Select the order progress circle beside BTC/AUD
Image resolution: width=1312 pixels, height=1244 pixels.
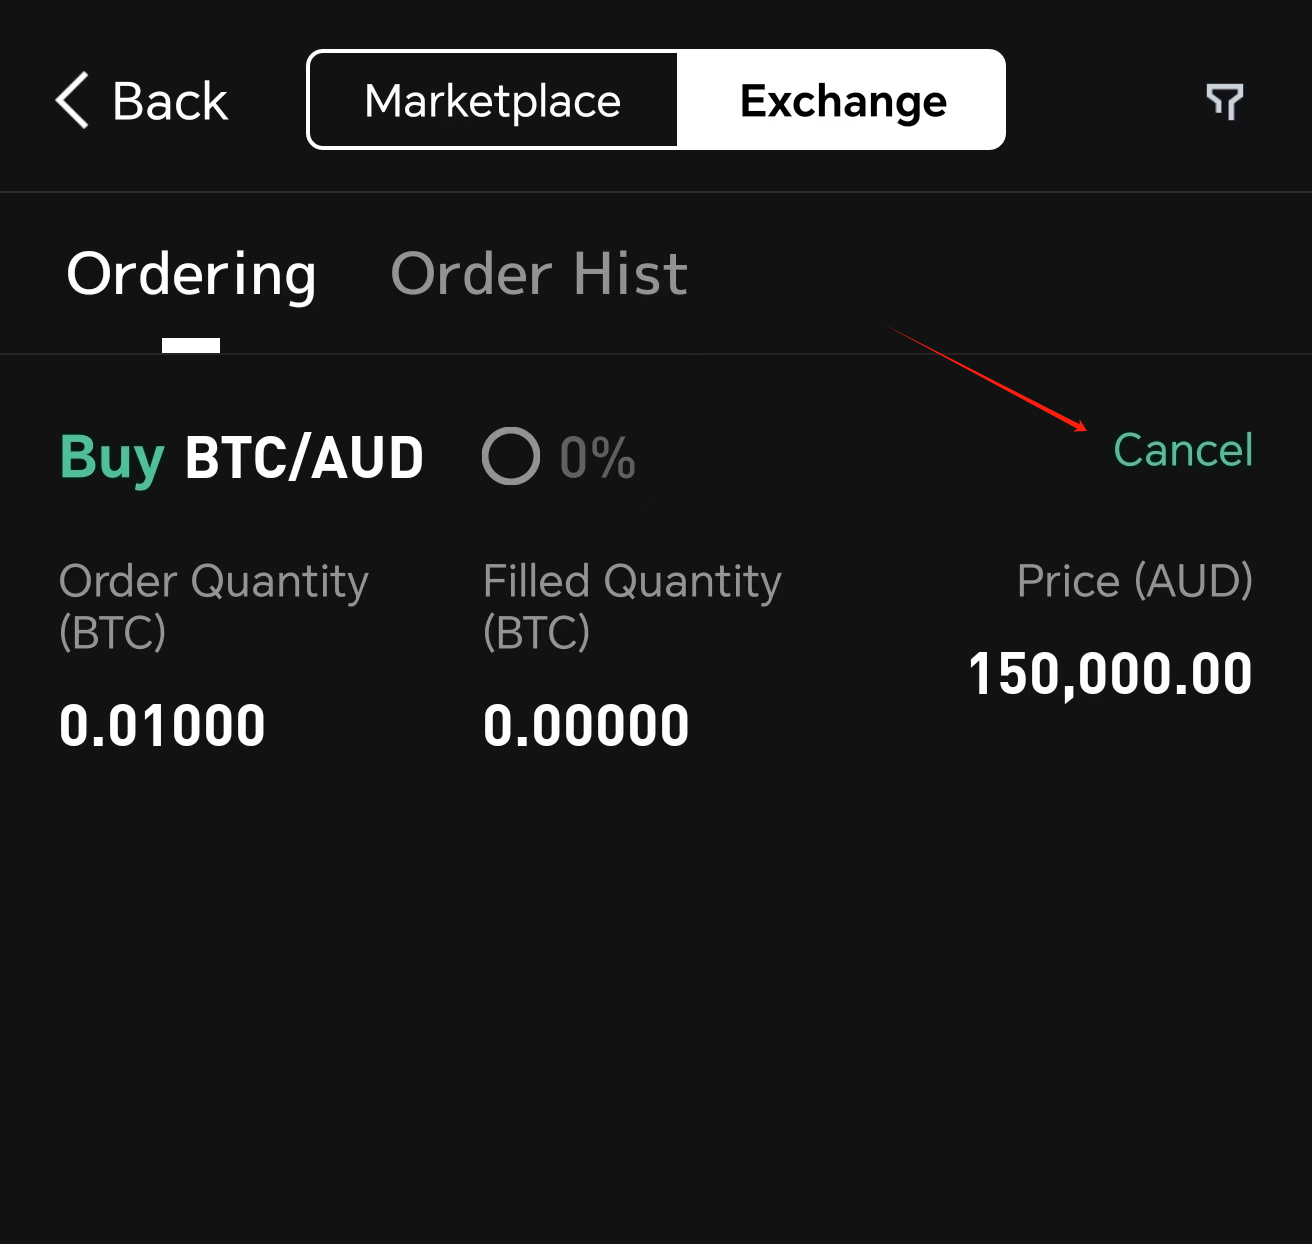(x=510, y=457)
